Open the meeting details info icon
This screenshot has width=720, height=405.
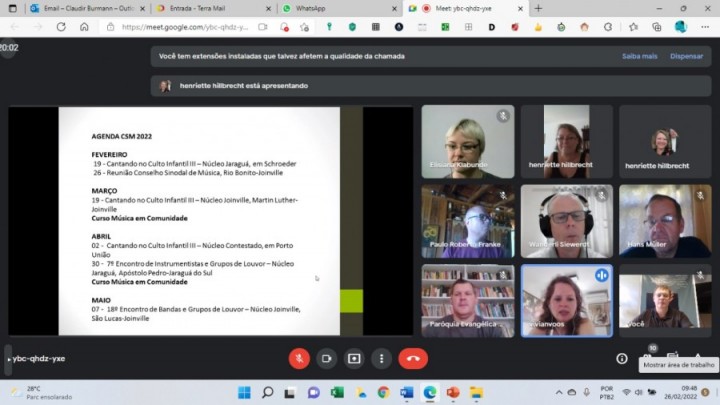622,359
